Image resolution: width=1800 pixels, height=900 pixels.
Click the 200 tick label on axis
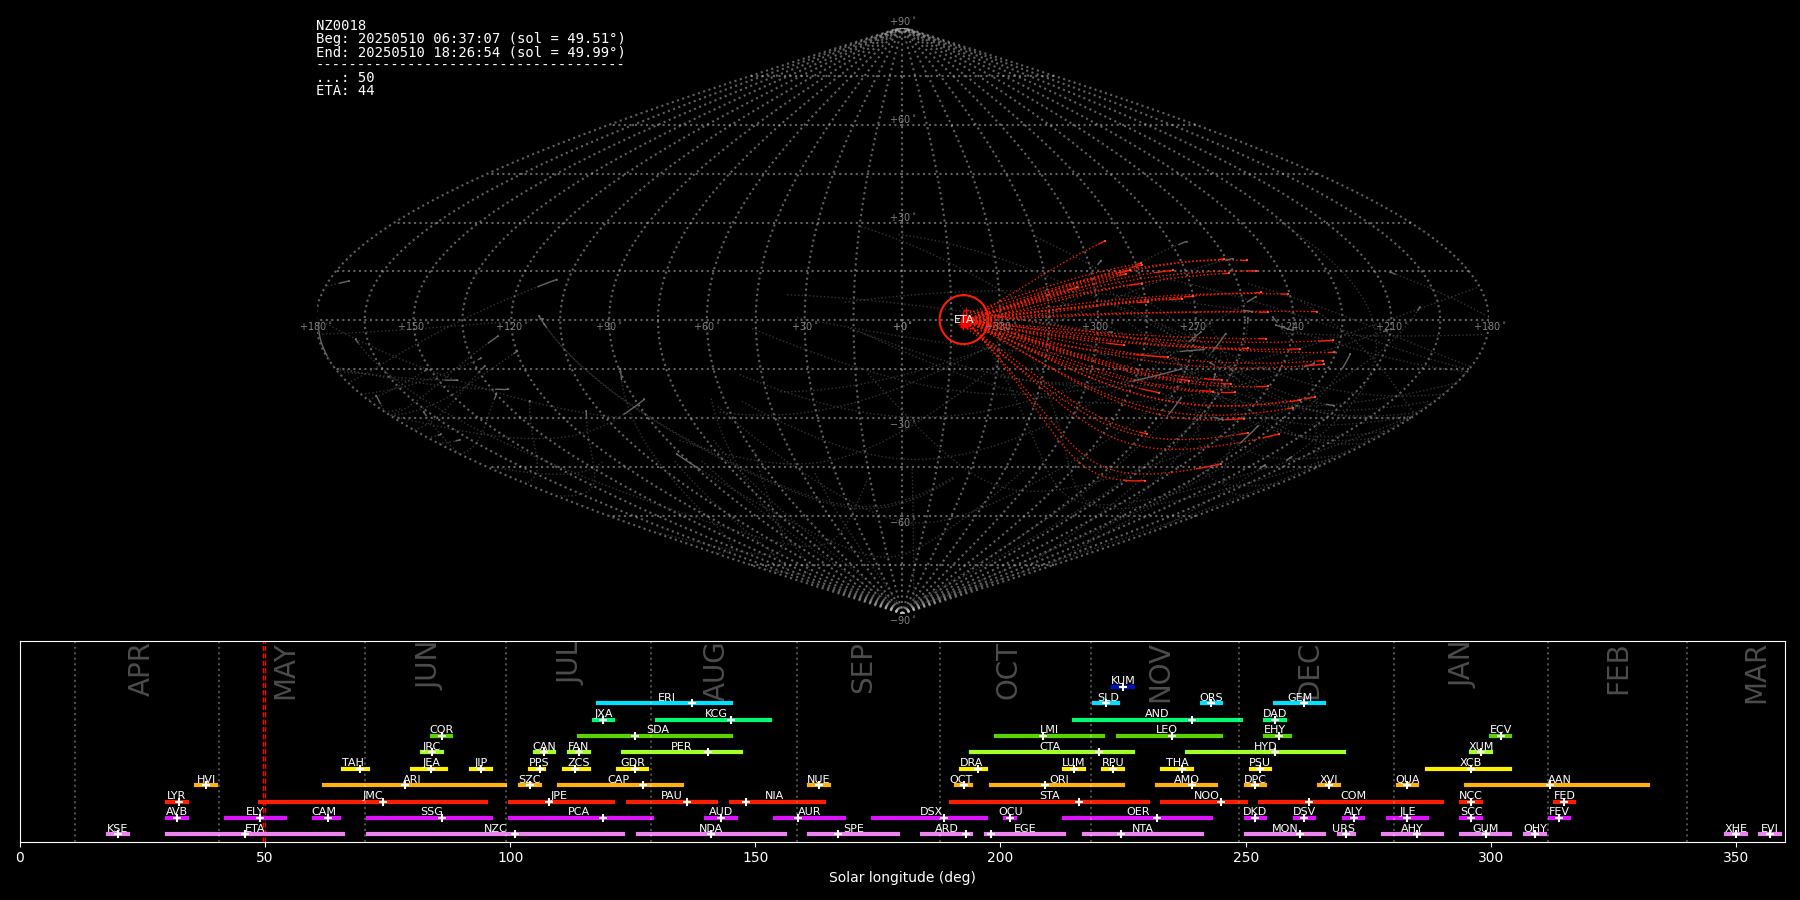click(x=1000, y=857)
